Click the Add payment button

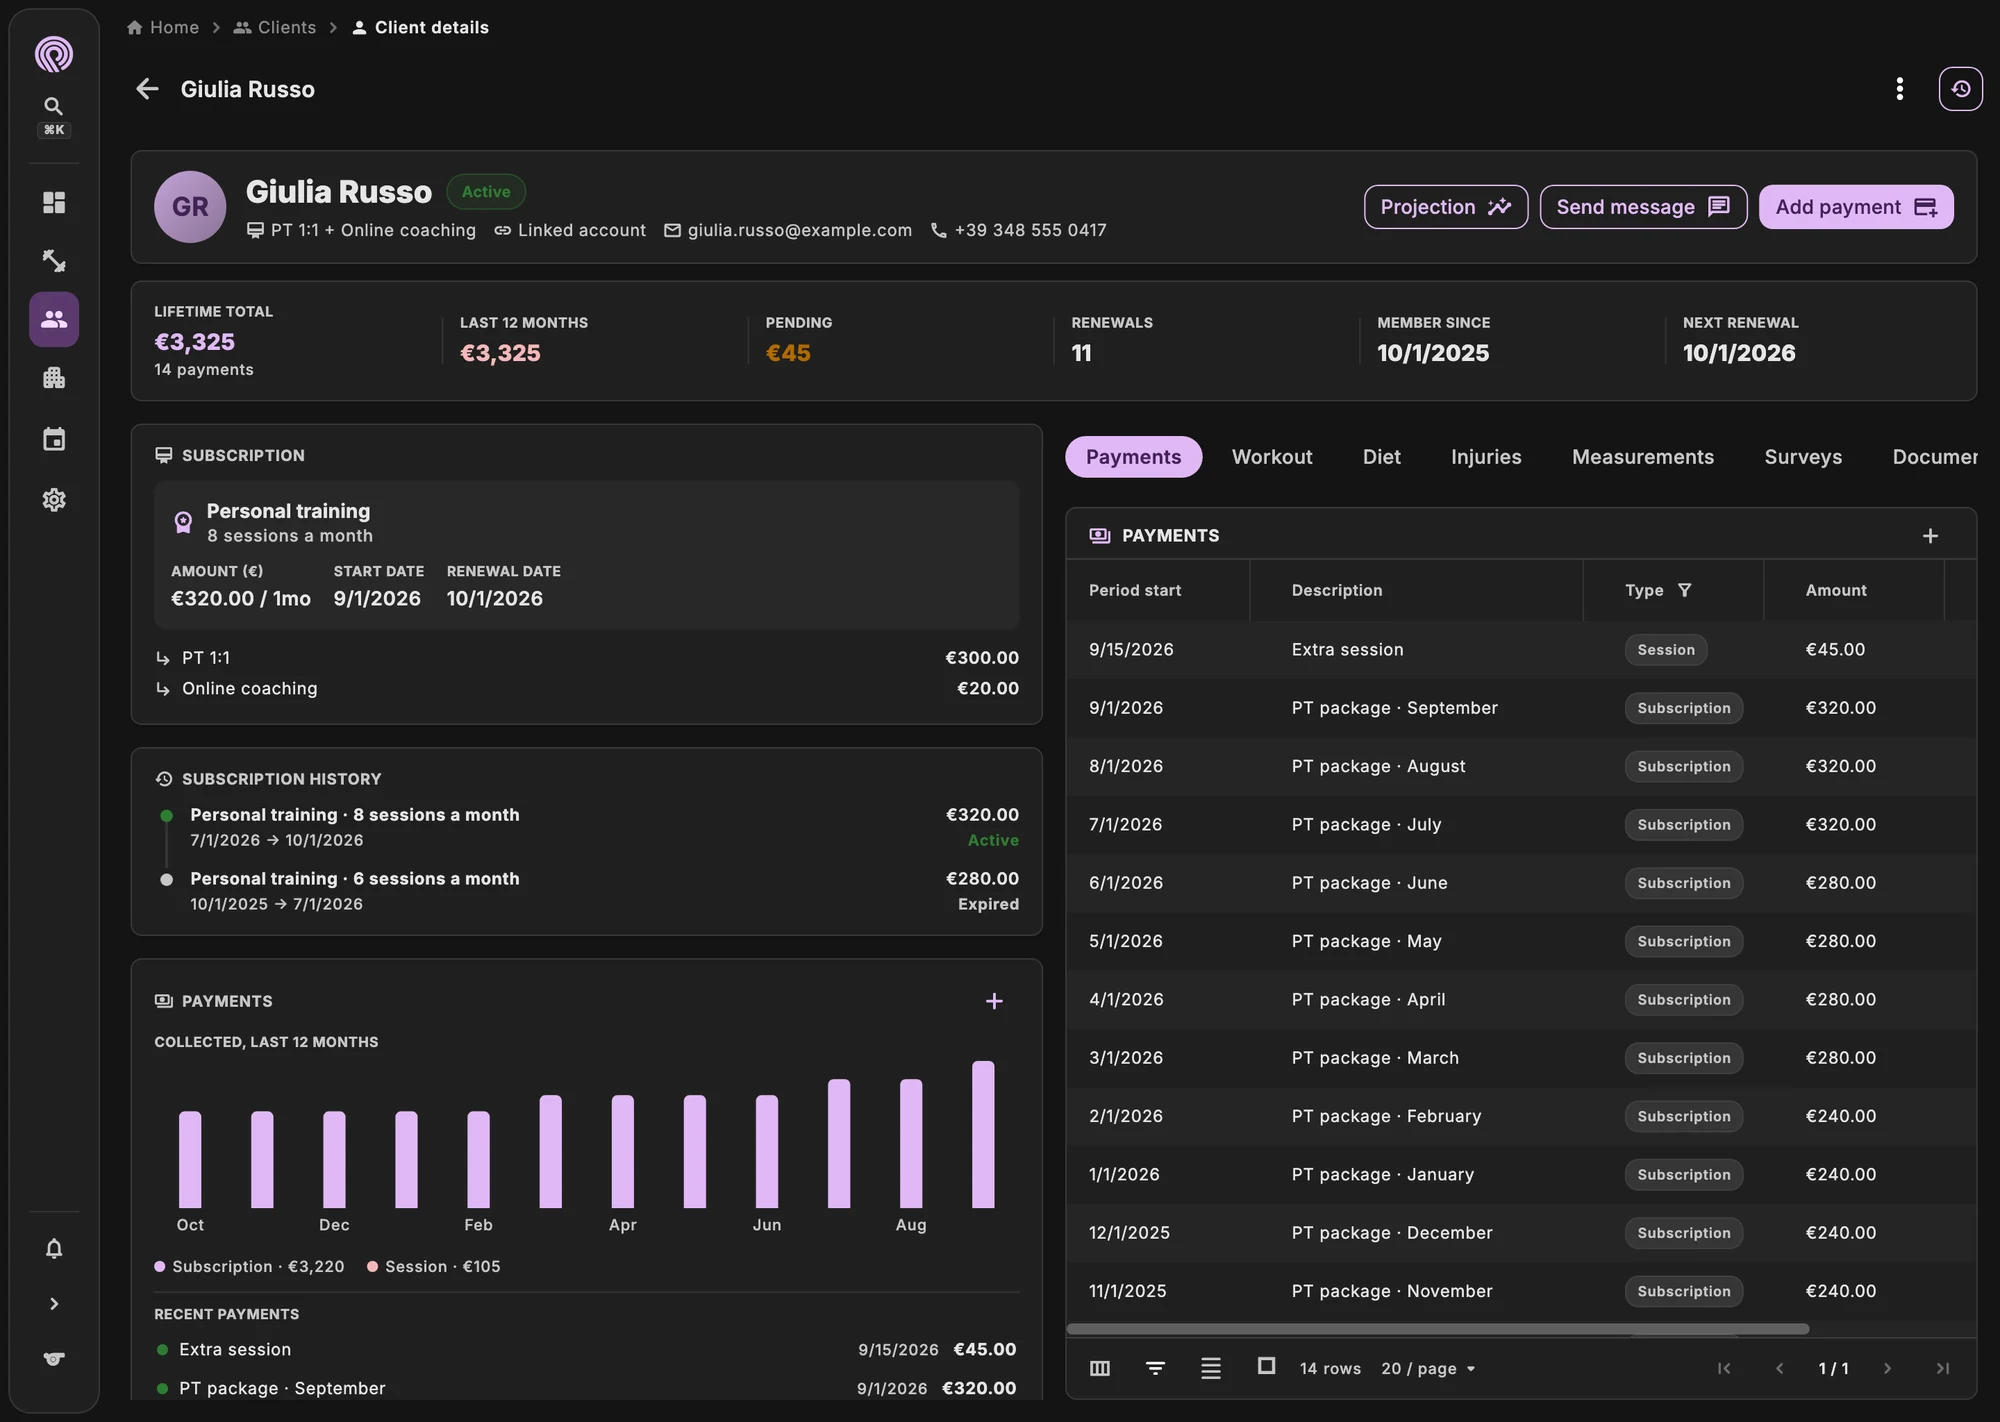tap(1856, 207)
